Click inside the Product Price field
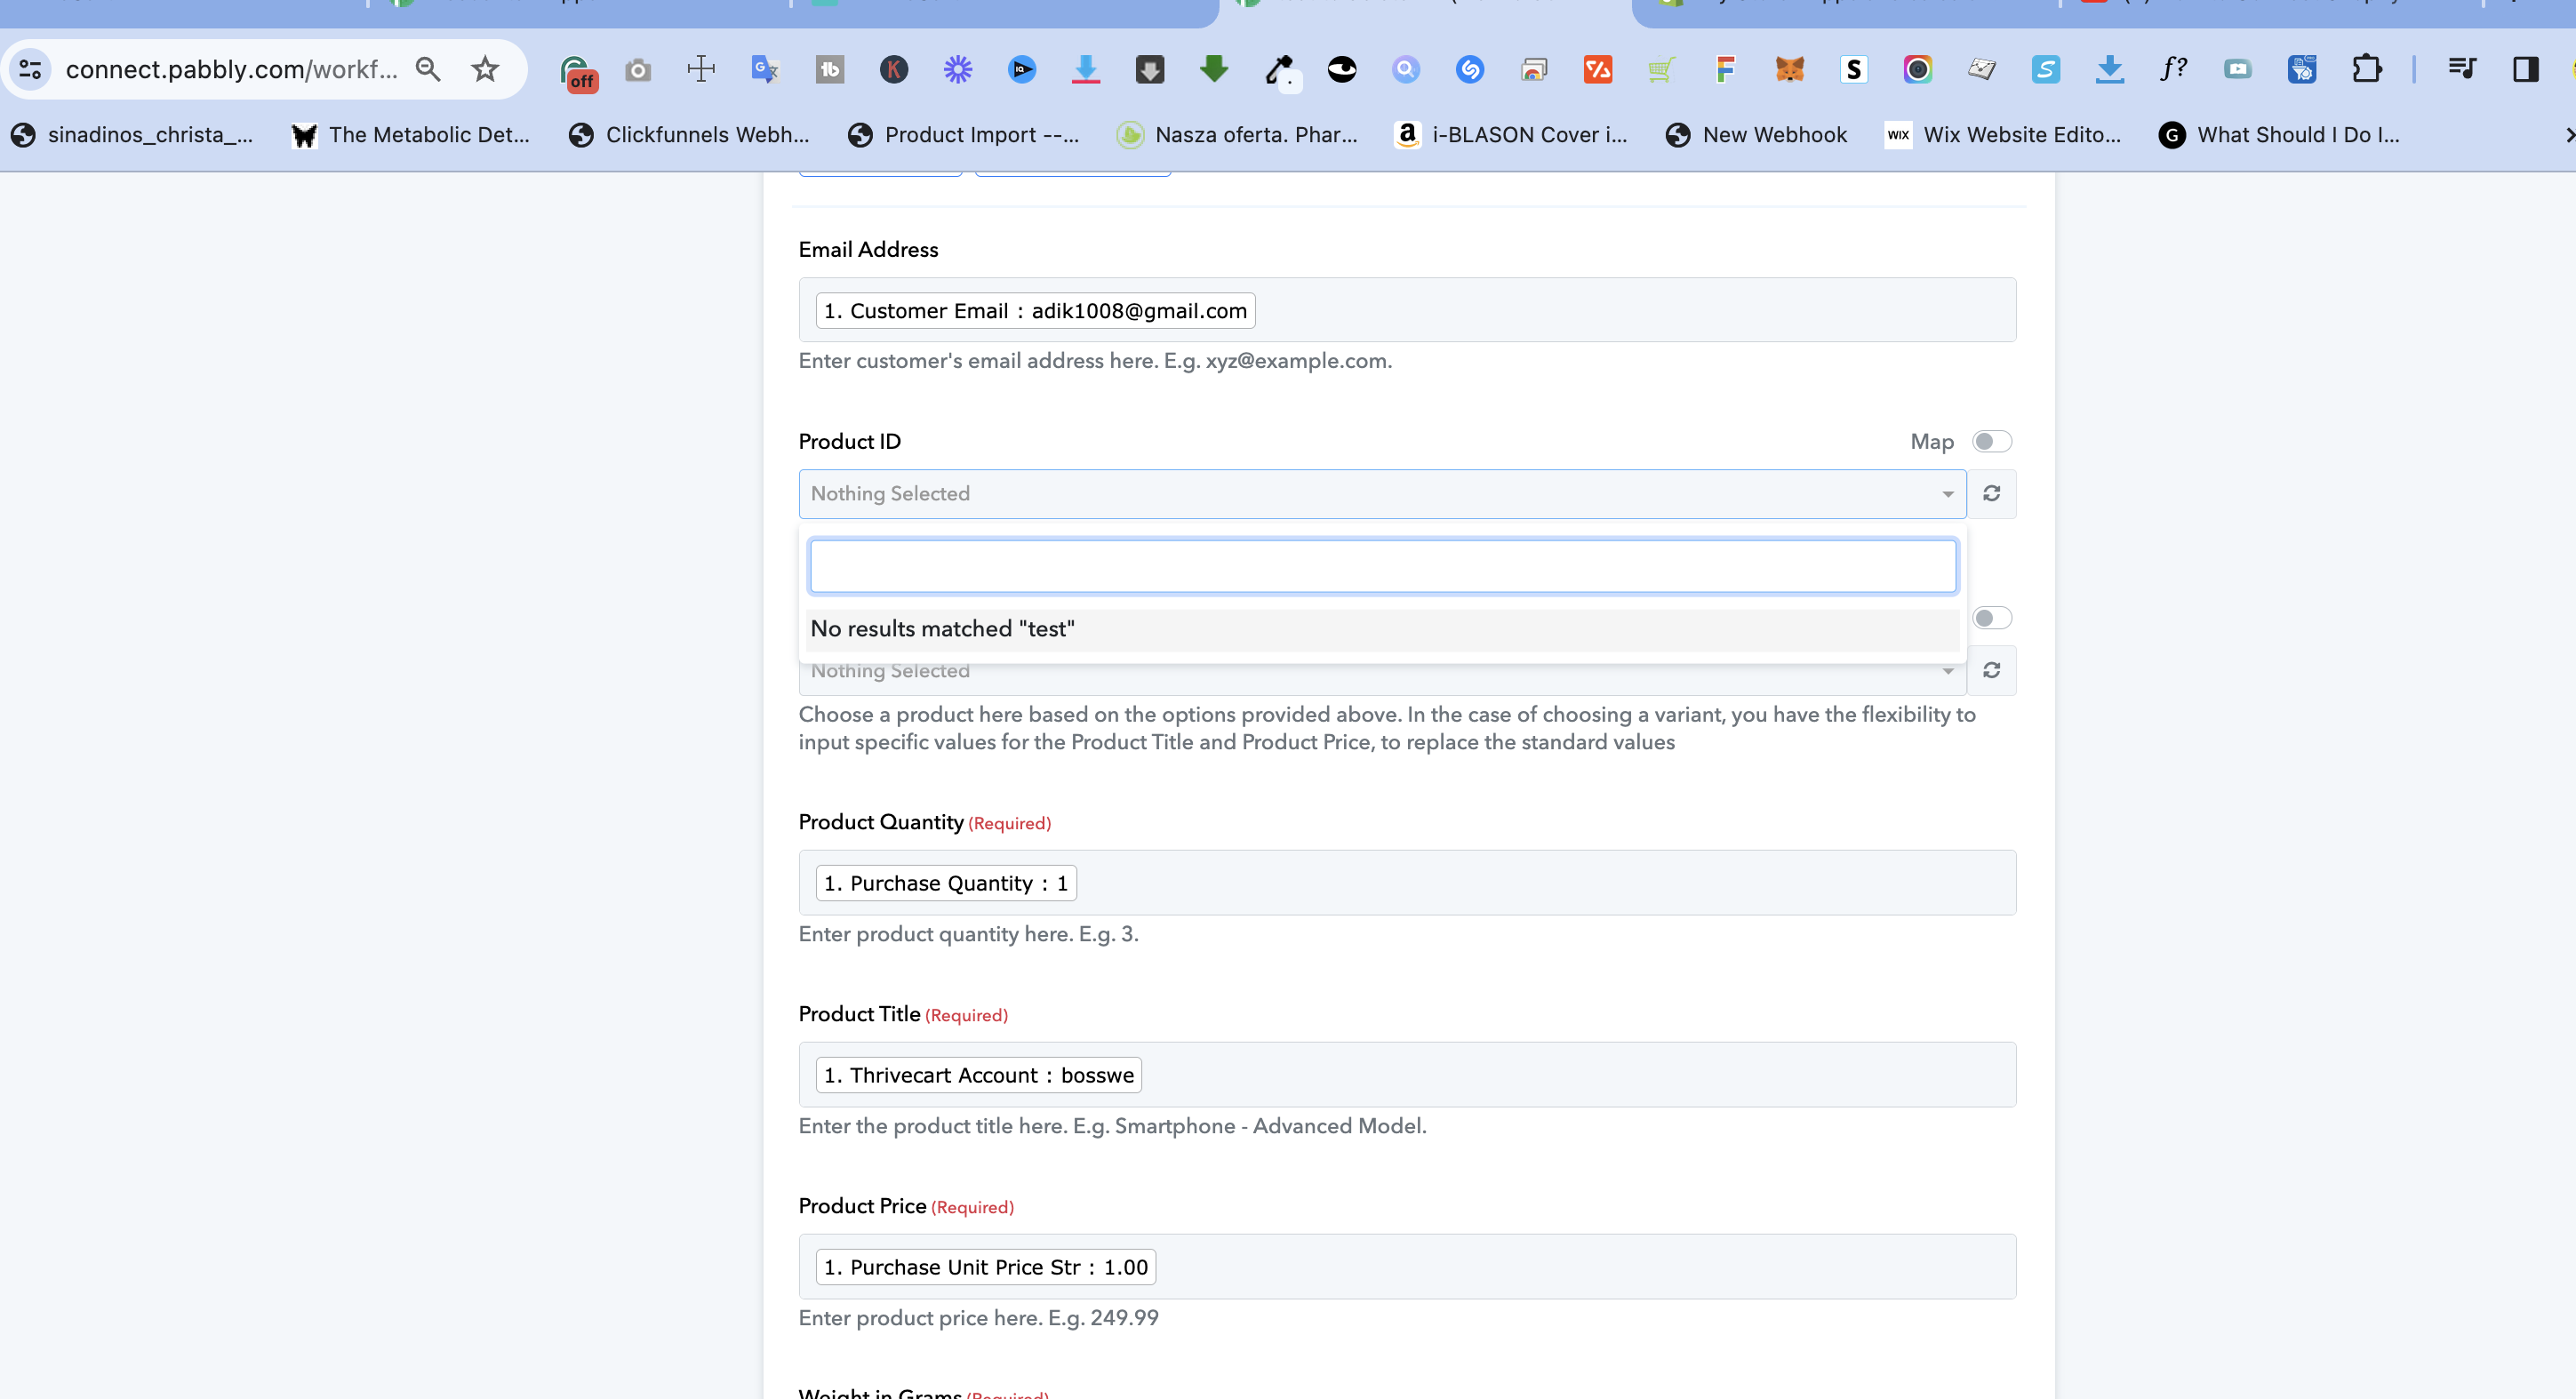The height and width of the screenshot is (1399, 2576). pyautogui.click(x=1407, y=1267)
